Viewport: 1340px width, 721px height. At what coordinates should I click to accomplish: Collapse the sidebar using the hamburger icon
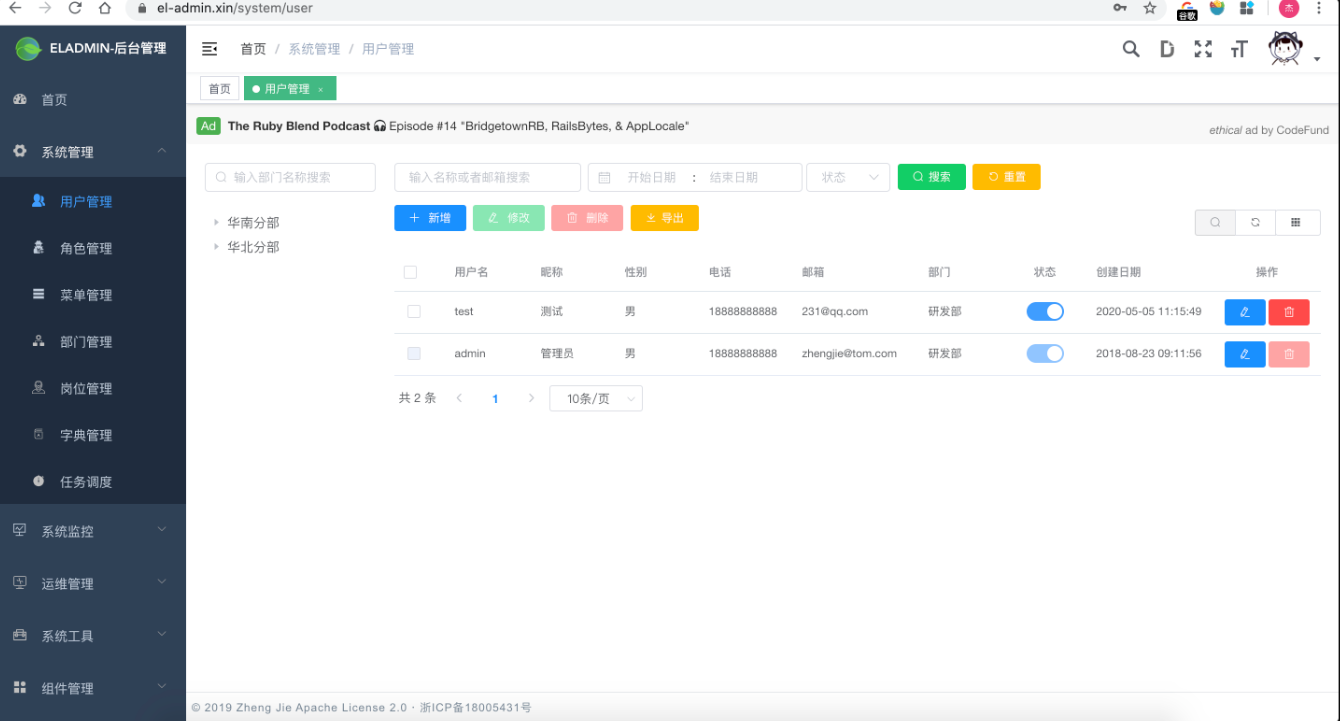tap(209, 47)
